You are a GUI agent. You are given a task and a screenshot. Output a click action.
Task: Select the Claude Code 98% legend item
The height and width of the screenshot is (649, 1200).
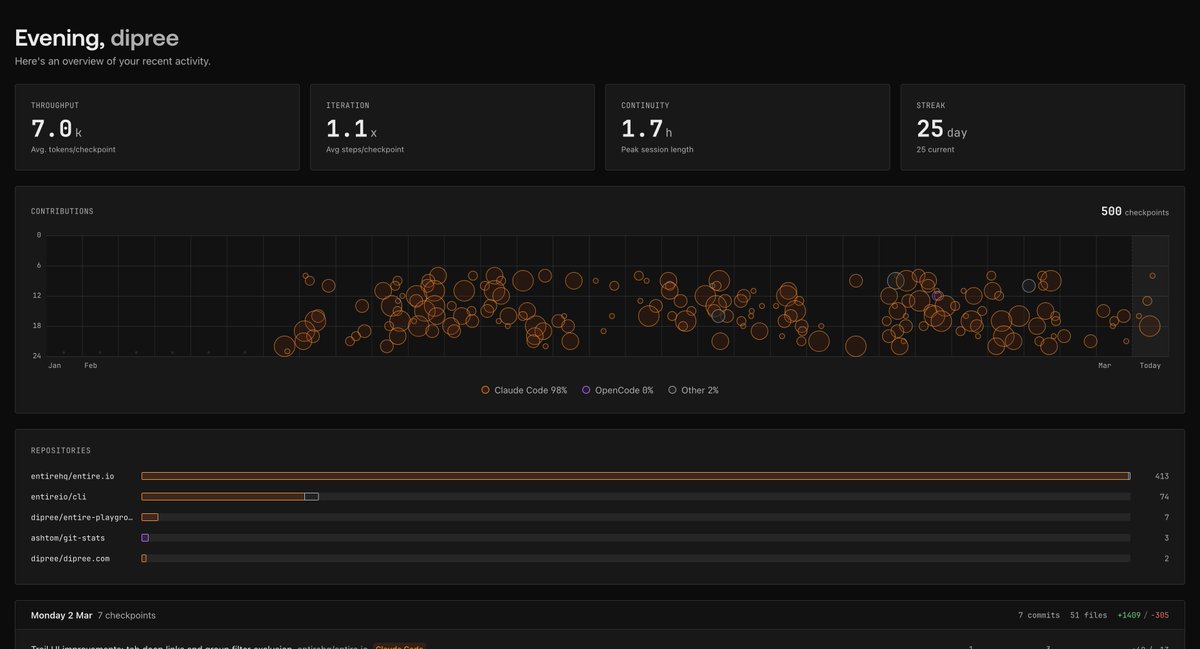(524, 390)
